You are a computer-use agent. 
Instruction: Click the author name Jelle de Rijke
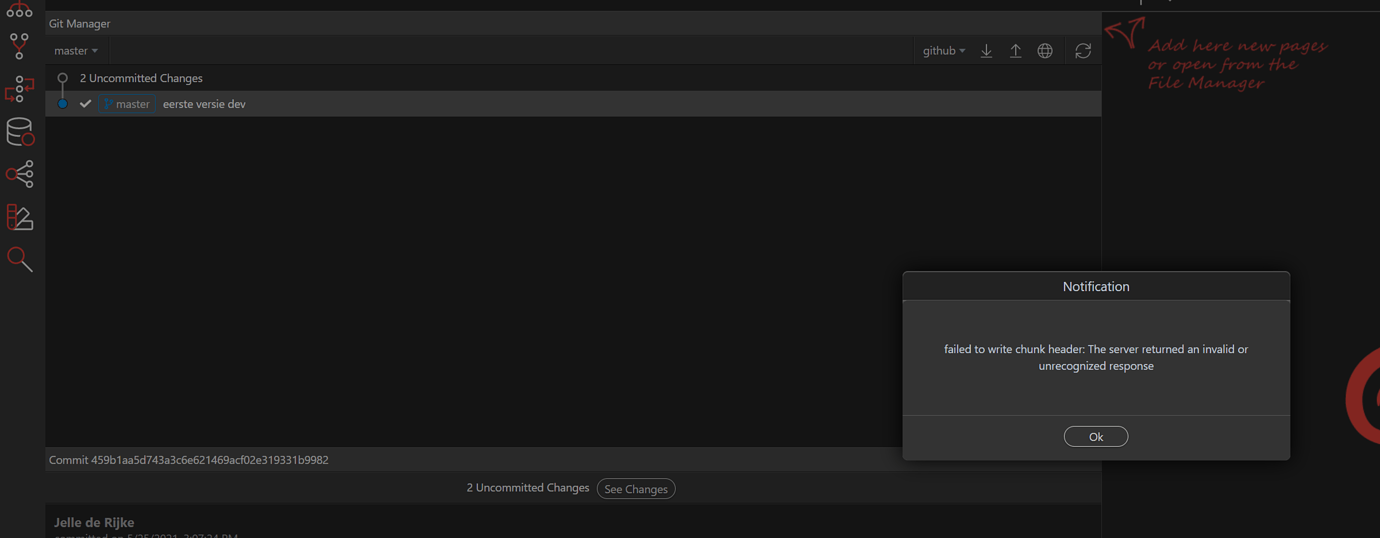point(94,522)
